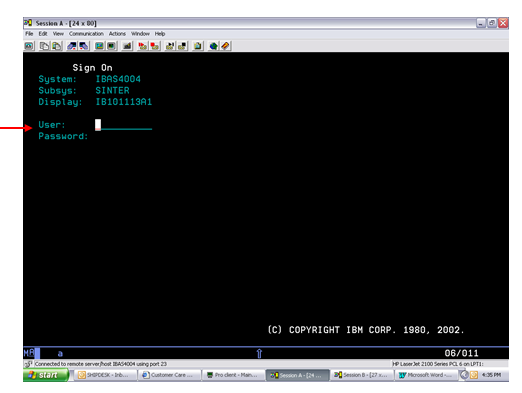
Task: Open the Edit menu
Action: click(x=43, y=34)
